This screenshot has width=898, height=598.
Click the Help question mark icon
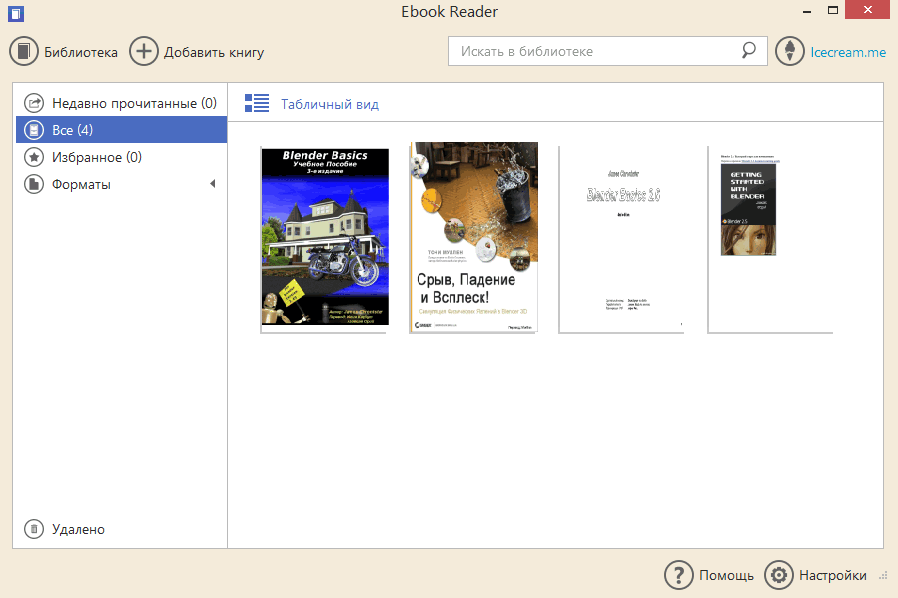click(679, 575)
